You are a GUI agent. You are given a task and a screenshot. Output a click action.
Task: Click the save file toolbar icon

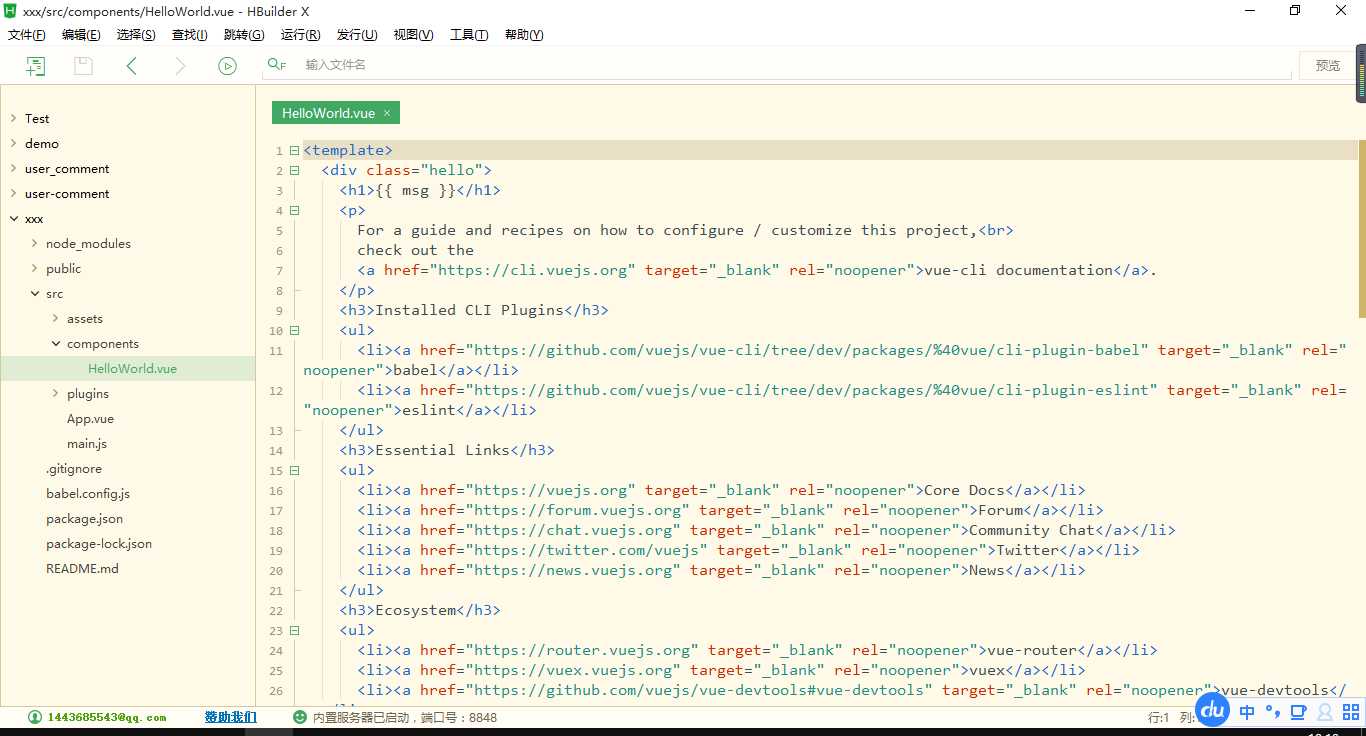pos(83,66)
